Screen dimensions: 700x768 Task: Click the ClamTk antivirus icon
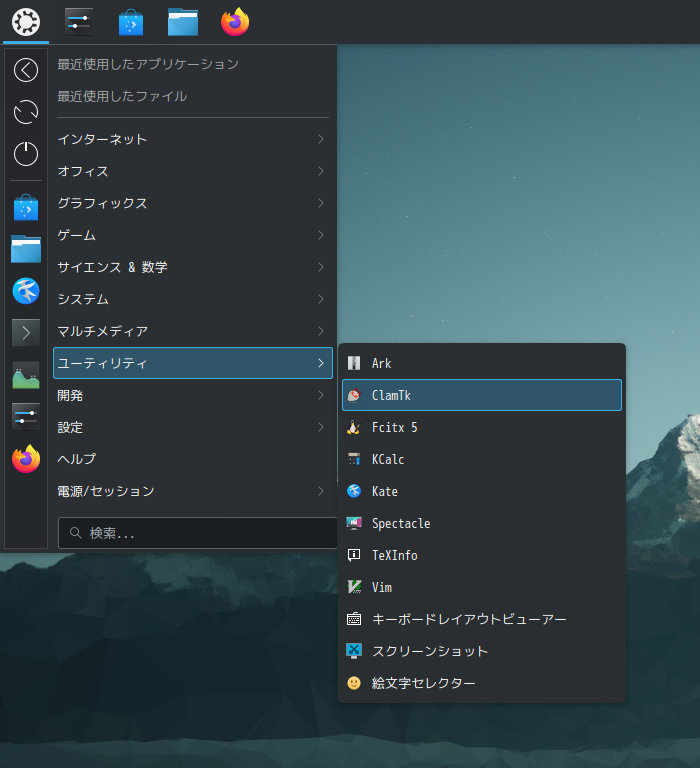coord(354,395)
